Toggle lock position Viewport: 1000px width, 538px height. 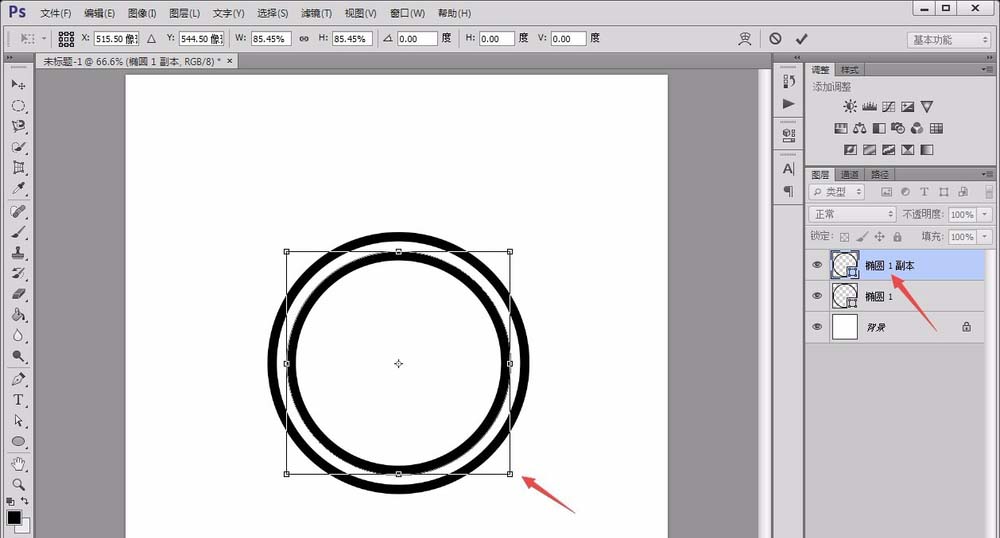coord(879,236)
